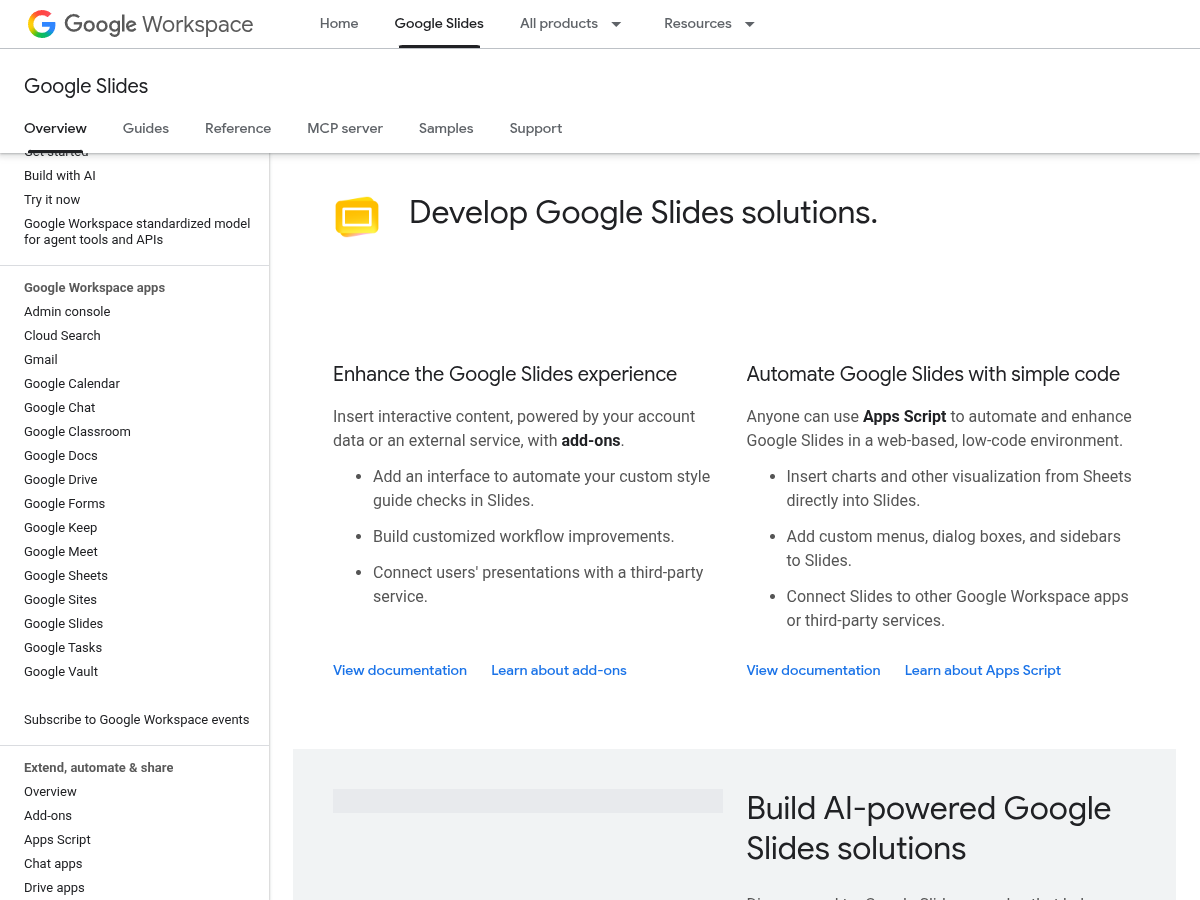Screen dimensions: 1200x900
Task: Click the 'Develop Google Slides solutions.' heading
Action: (x=643, y=212)
